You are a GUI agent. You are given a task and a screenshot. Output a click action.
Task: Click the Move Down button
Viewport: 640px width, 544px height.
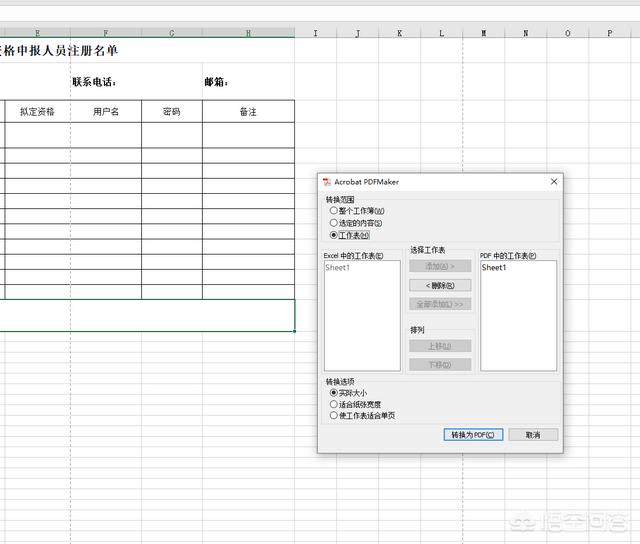pos(440,364)
